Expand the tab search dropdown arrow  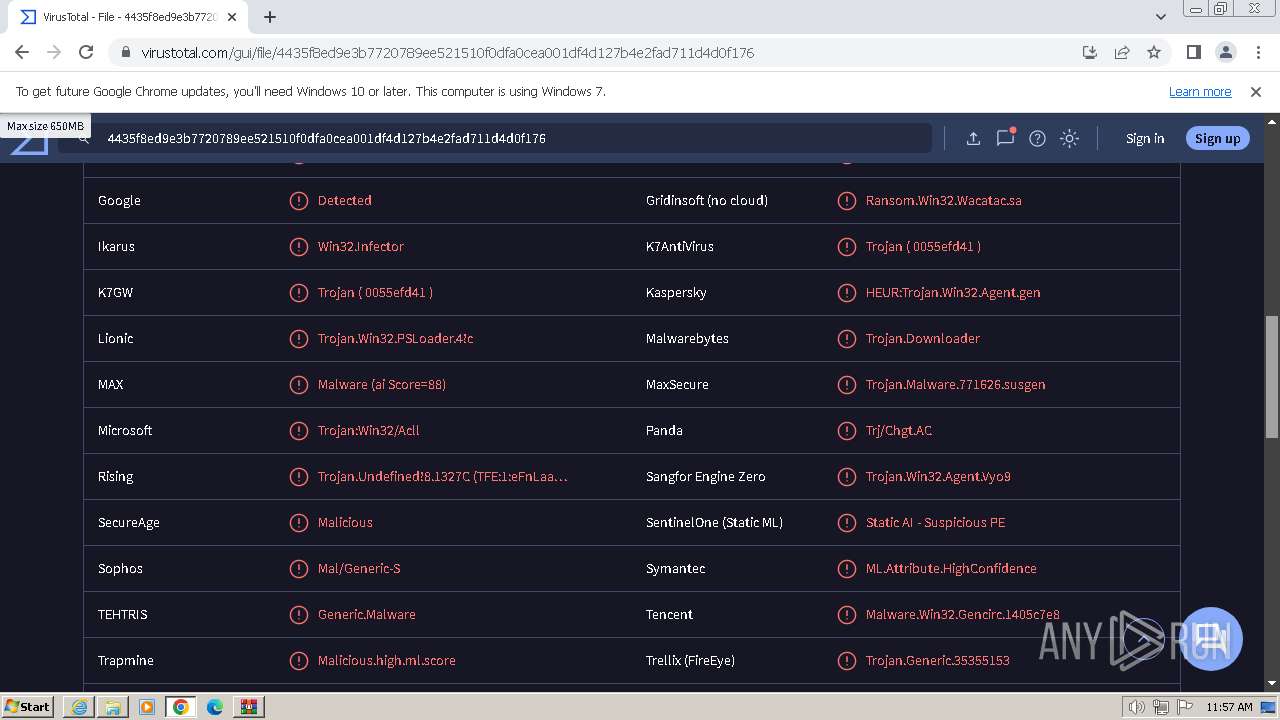(x=1160, y=17)
